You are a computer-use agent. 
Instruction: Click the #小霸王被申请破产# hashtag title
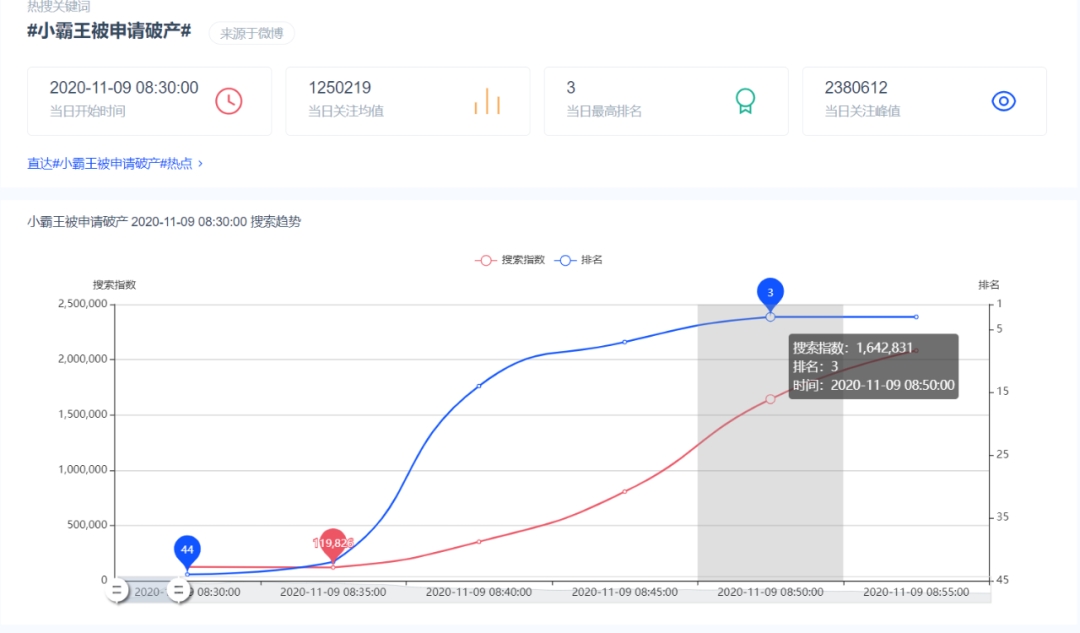pos(109,31)
